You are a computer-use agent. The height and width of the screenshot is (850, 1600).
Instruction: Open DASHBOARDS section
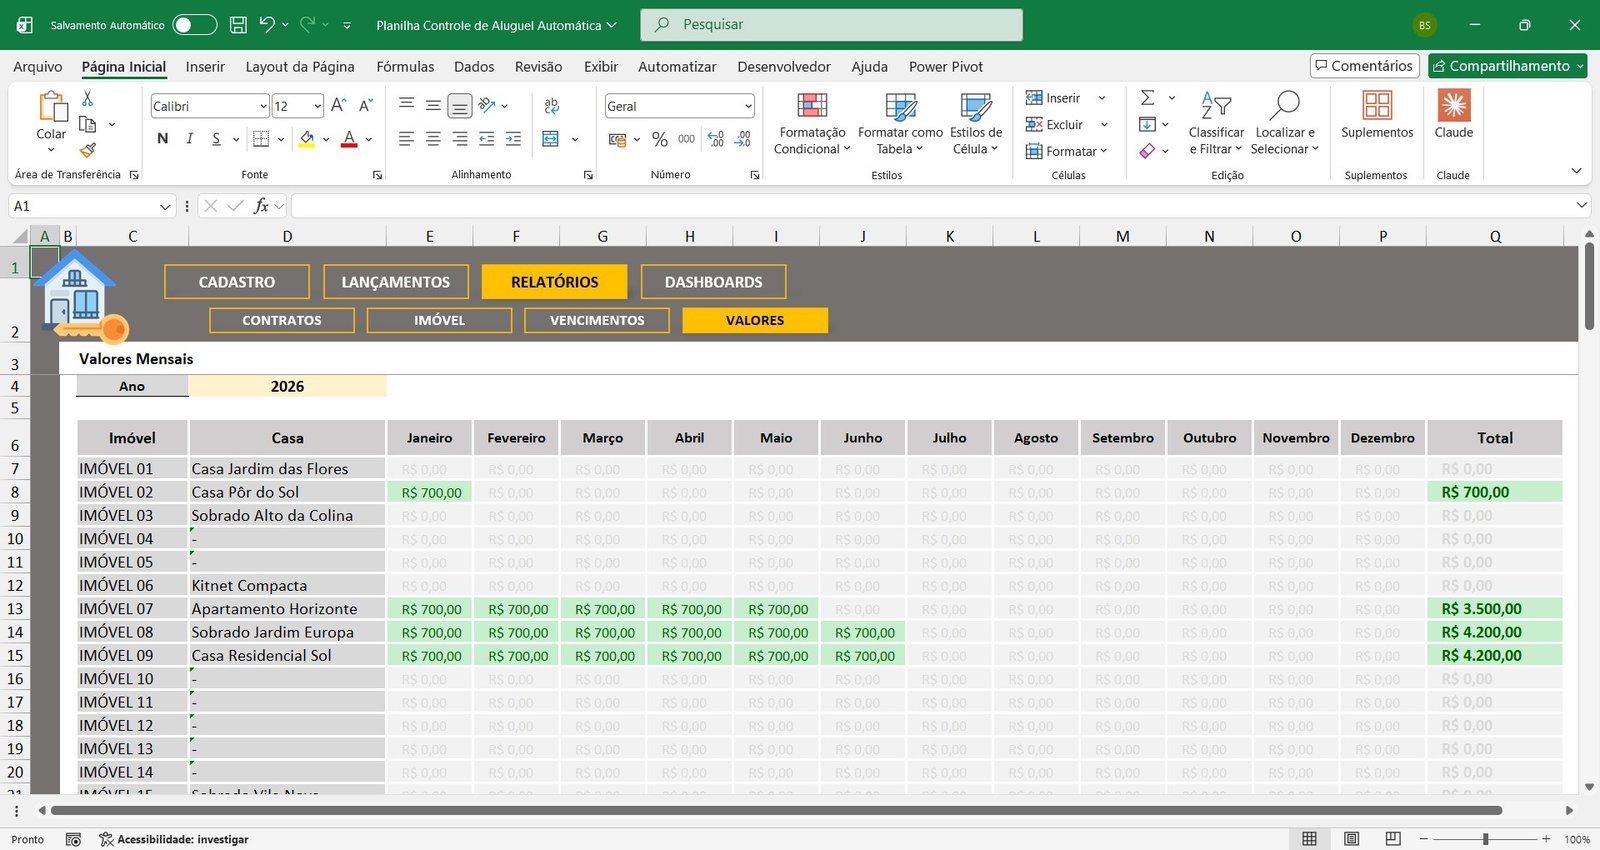(713, 282)
